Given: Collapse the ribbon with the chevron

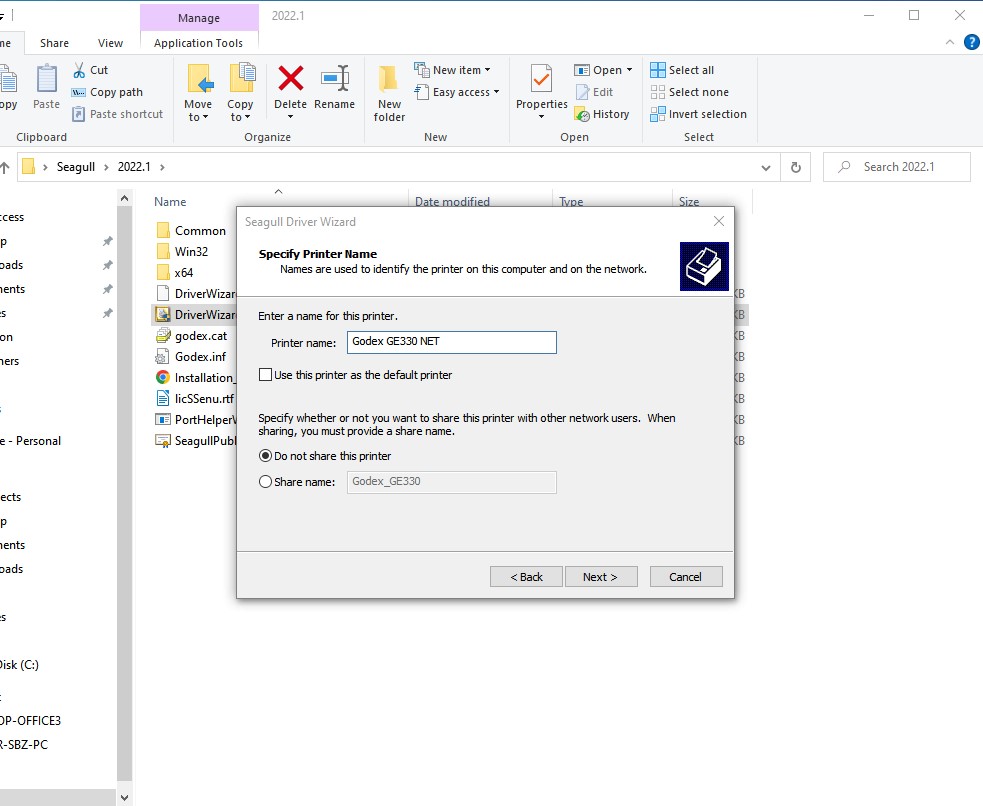Looking at the screenshot, I should [950, 43].
